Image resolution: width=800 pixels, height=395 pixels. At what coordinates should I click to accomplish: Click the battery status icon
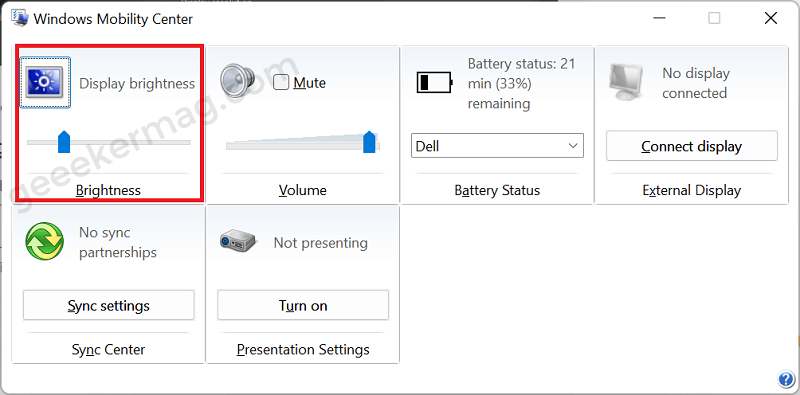point(434,82)
